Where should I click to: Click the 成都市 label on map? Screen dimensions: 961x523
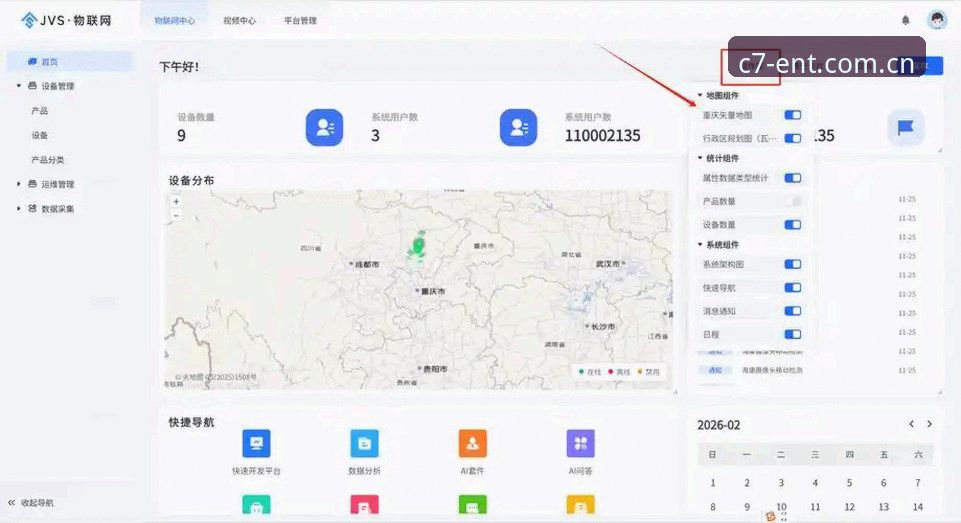(367, 264)
